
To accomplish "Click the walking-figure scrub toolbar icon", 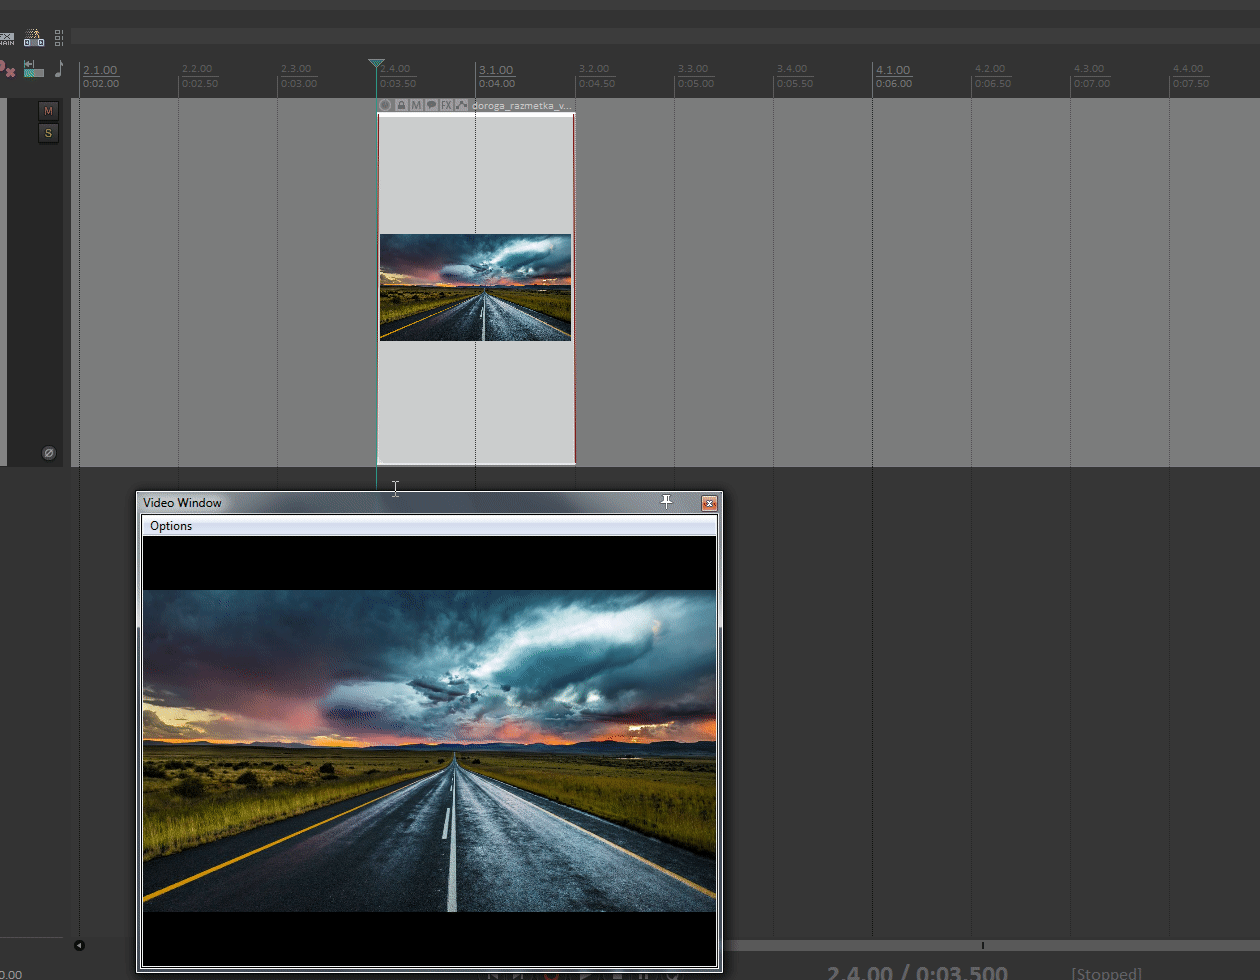I will (34, 38).
